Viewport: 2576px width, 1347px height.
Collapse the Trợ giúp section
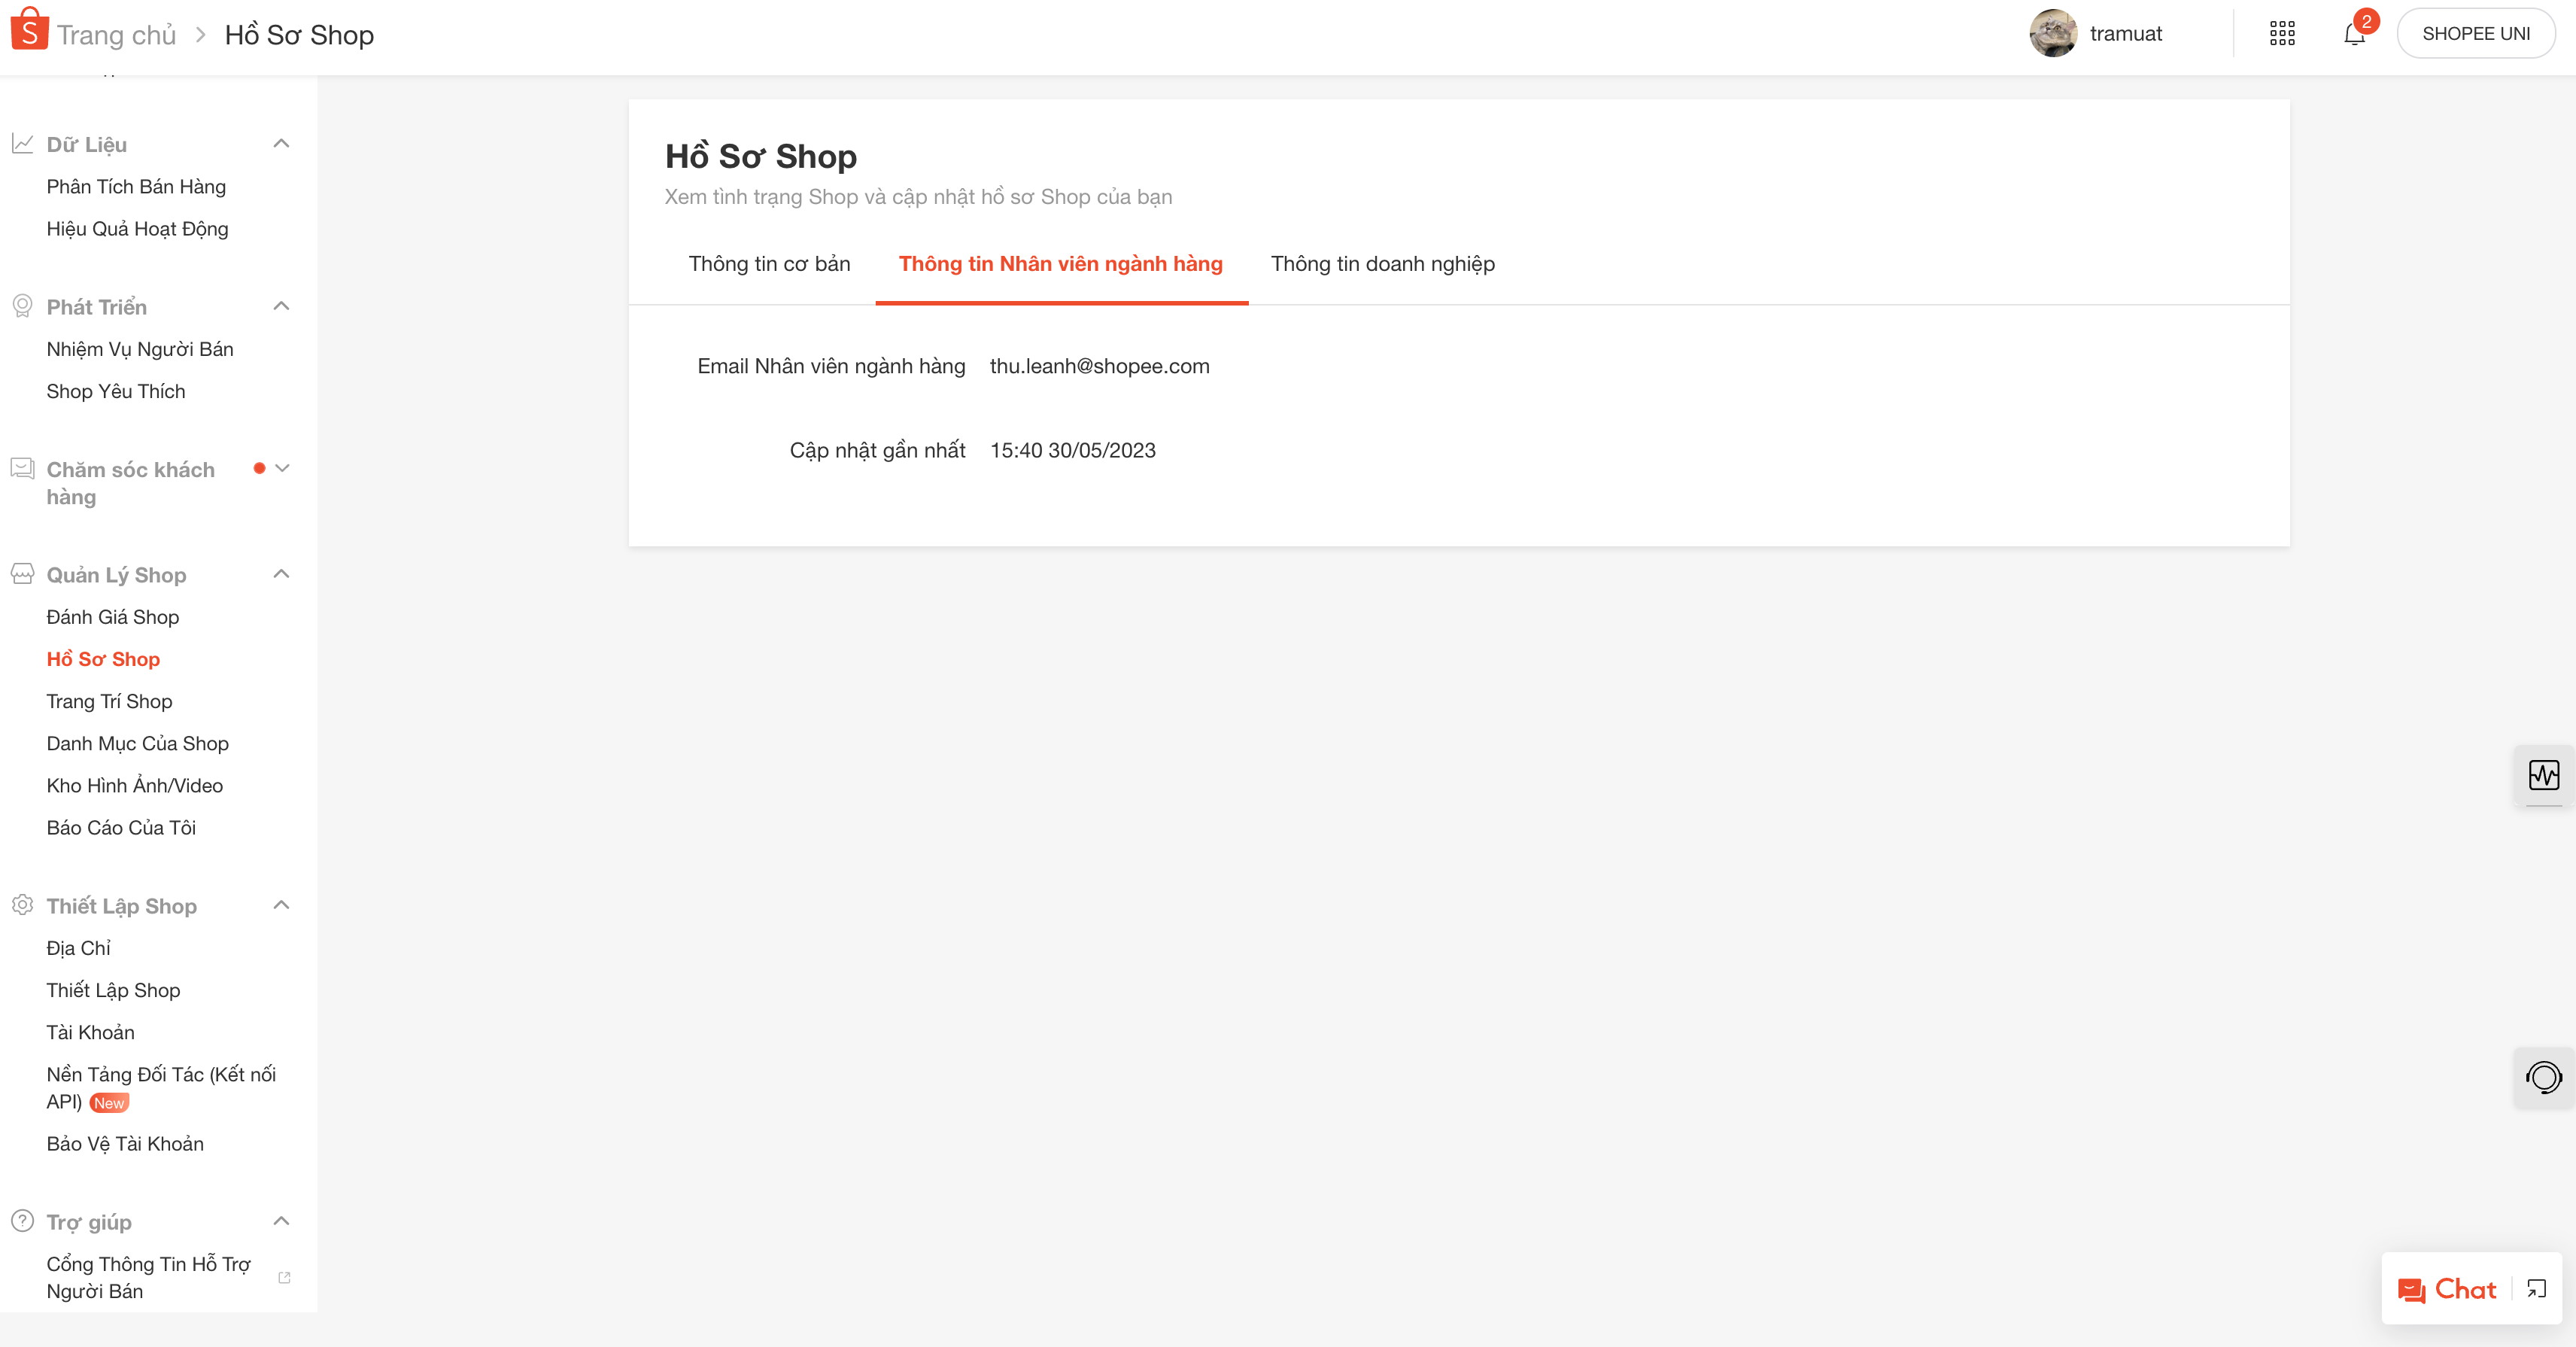click(x=282, y=1221)
